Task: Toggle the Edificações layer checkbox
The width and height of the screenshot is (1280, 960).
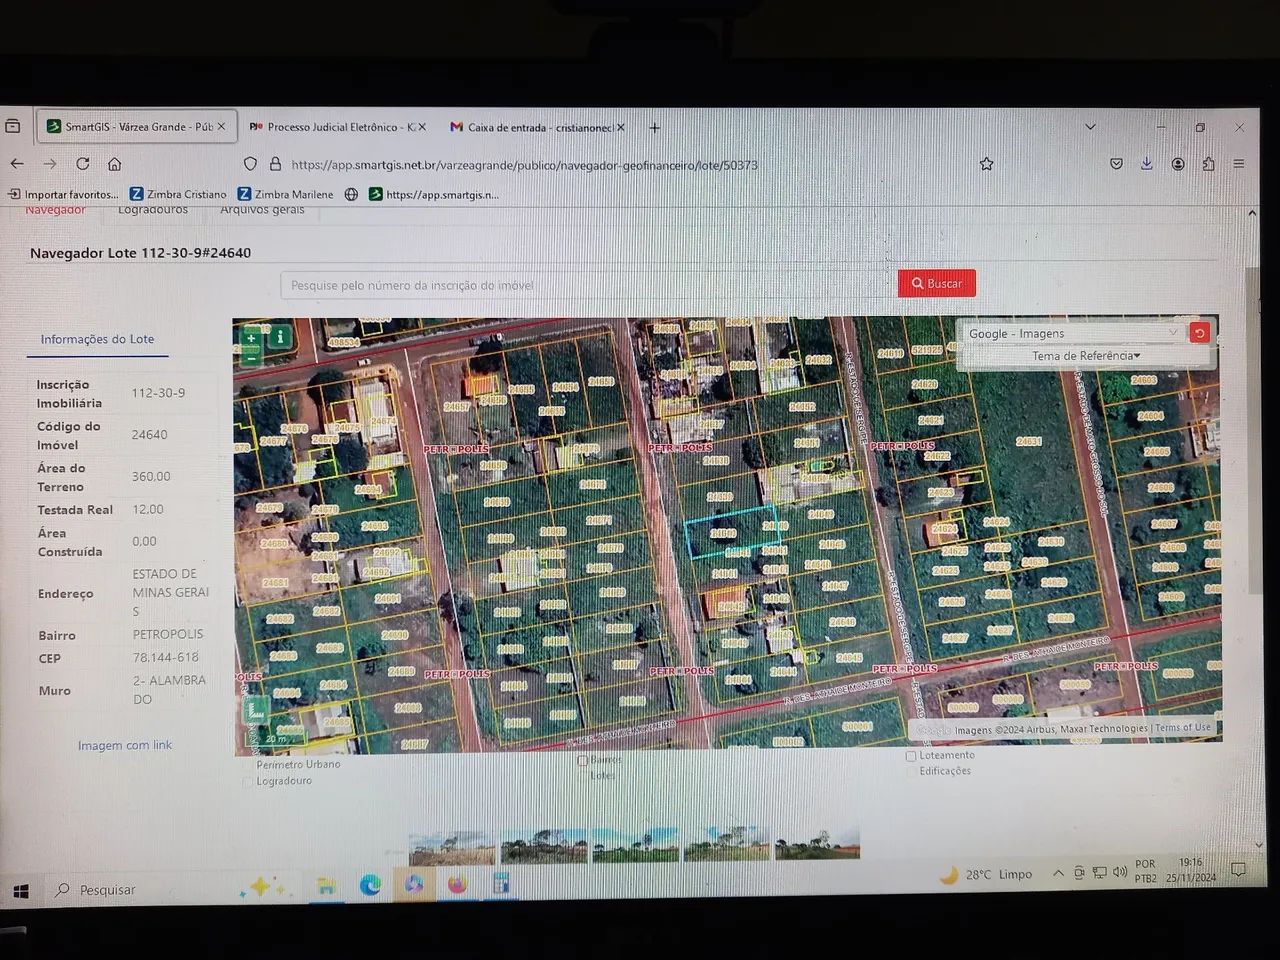Action: pos(911,771)
